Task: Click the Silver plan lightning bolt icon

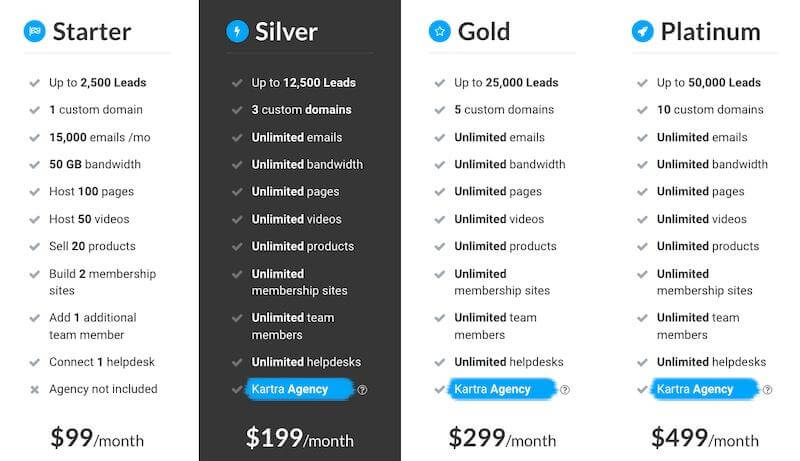Action: (x=237, y=31)
